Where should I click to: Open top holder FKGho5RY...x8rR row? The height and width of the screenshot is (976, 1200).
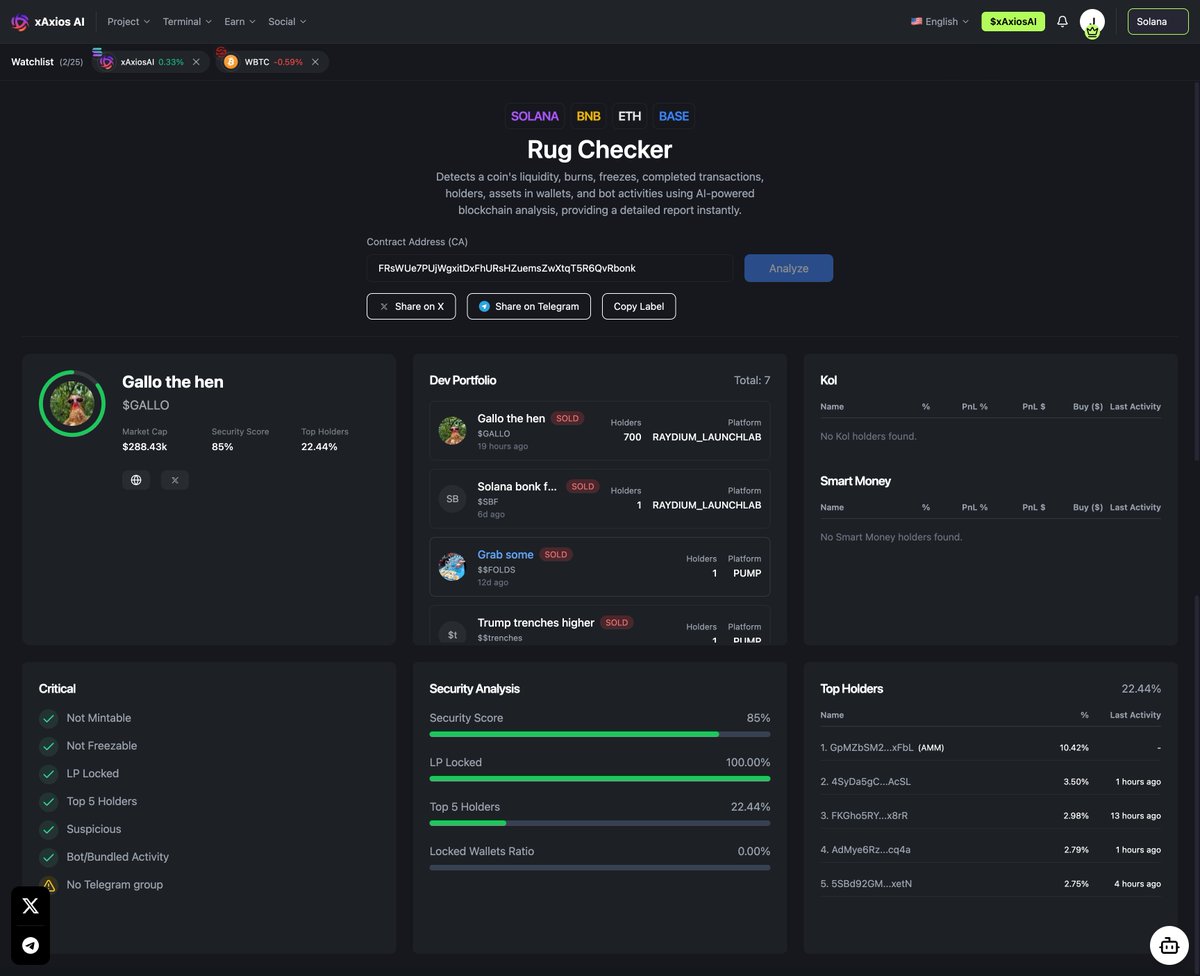pos(991,815)
